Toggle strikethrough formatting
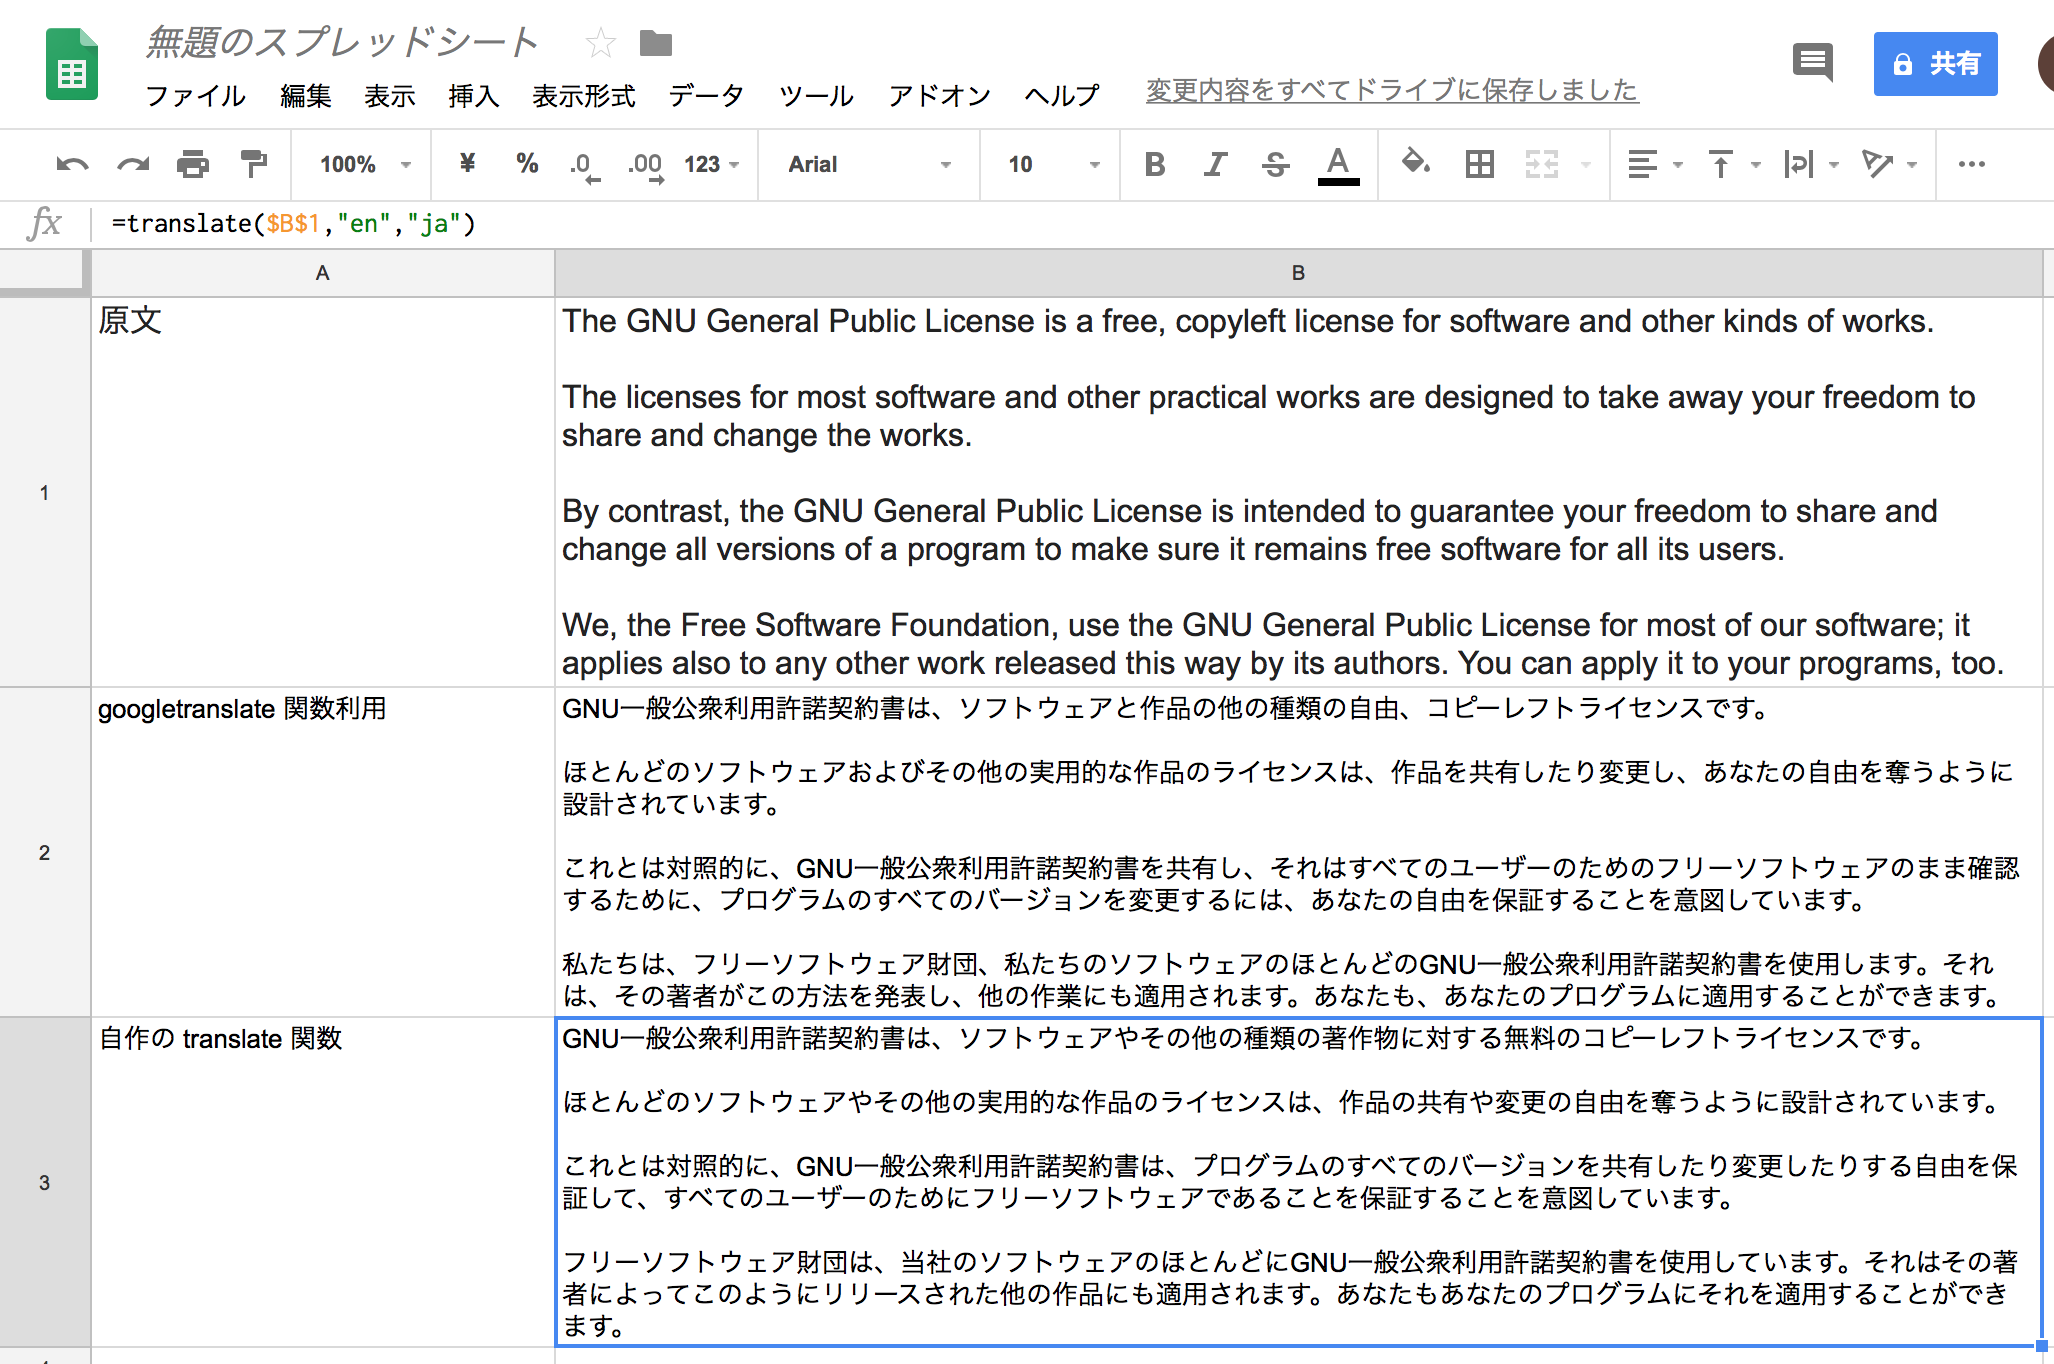2054x1364 pixels. 1275,164
